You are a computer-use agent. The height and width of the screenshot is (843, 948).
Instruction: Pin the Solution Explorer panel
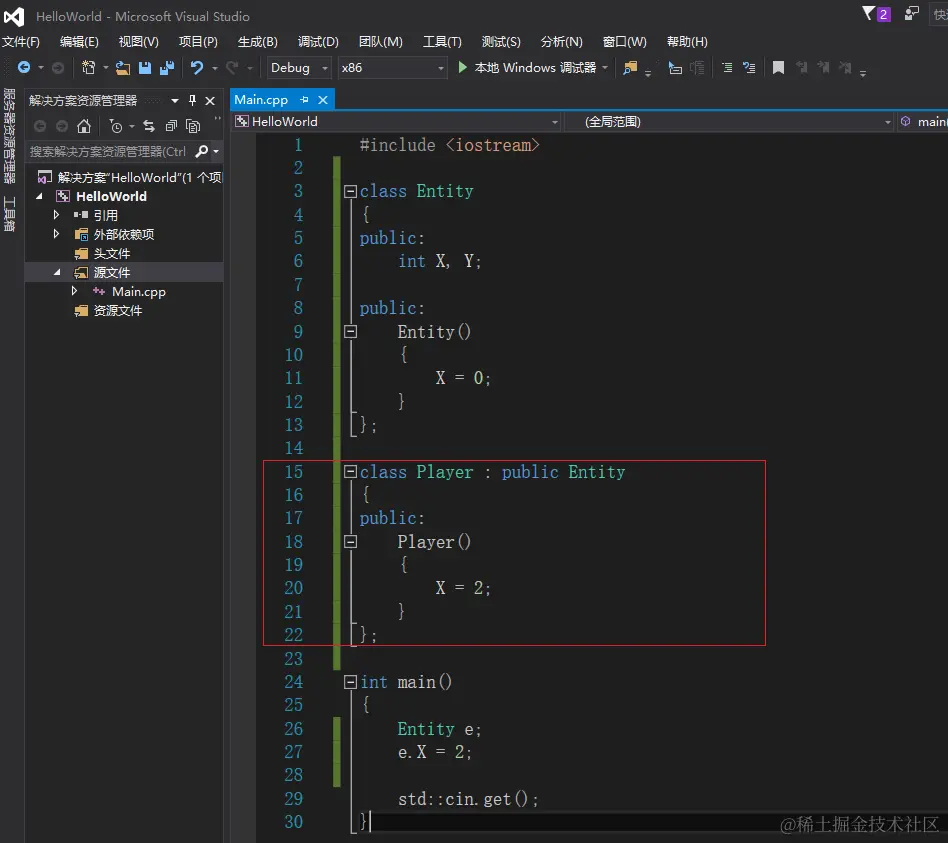click(x=192, y=100)
